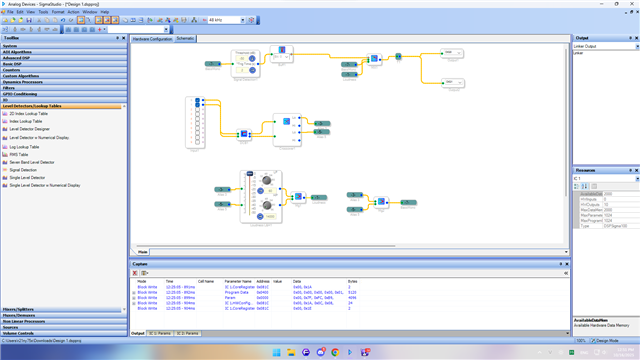Viewport: 640px width, 360px height.
Task: Click the Capture options icon beside red X
Action: pyautogui.click(x=144, y=273)
